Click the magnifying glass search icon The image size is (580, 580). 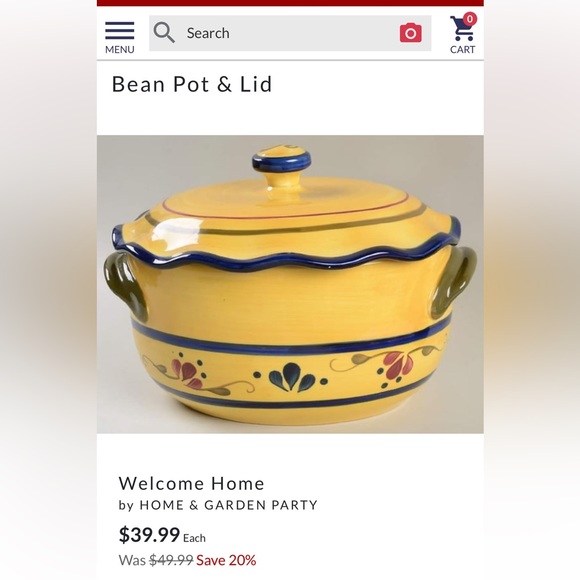[164, 33]
